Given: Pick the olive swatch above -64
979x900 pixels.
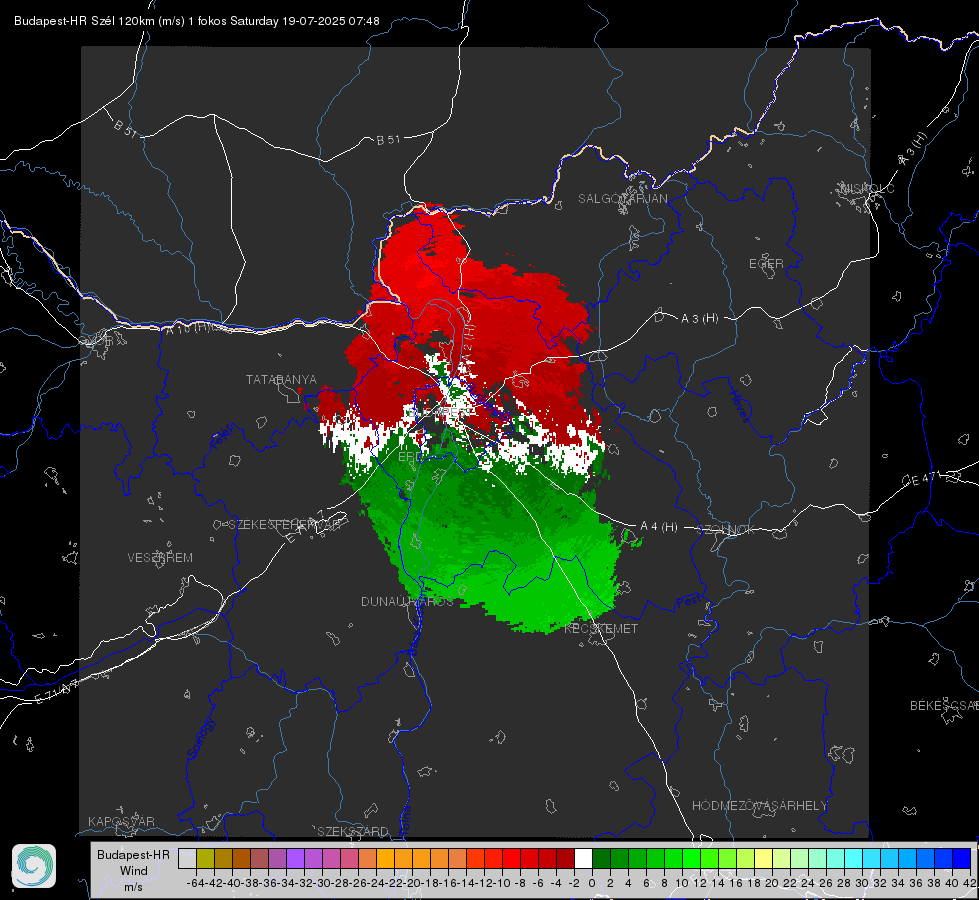Looking at the screenshot, I should [x=205, y=858].
